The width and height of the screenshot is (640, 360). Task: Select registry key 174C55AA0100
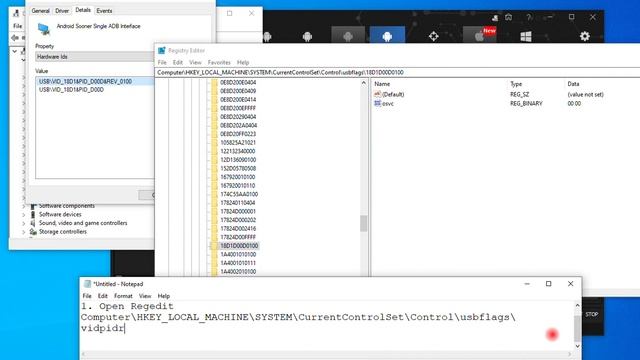pyautogui.click(x=239, y=194)
